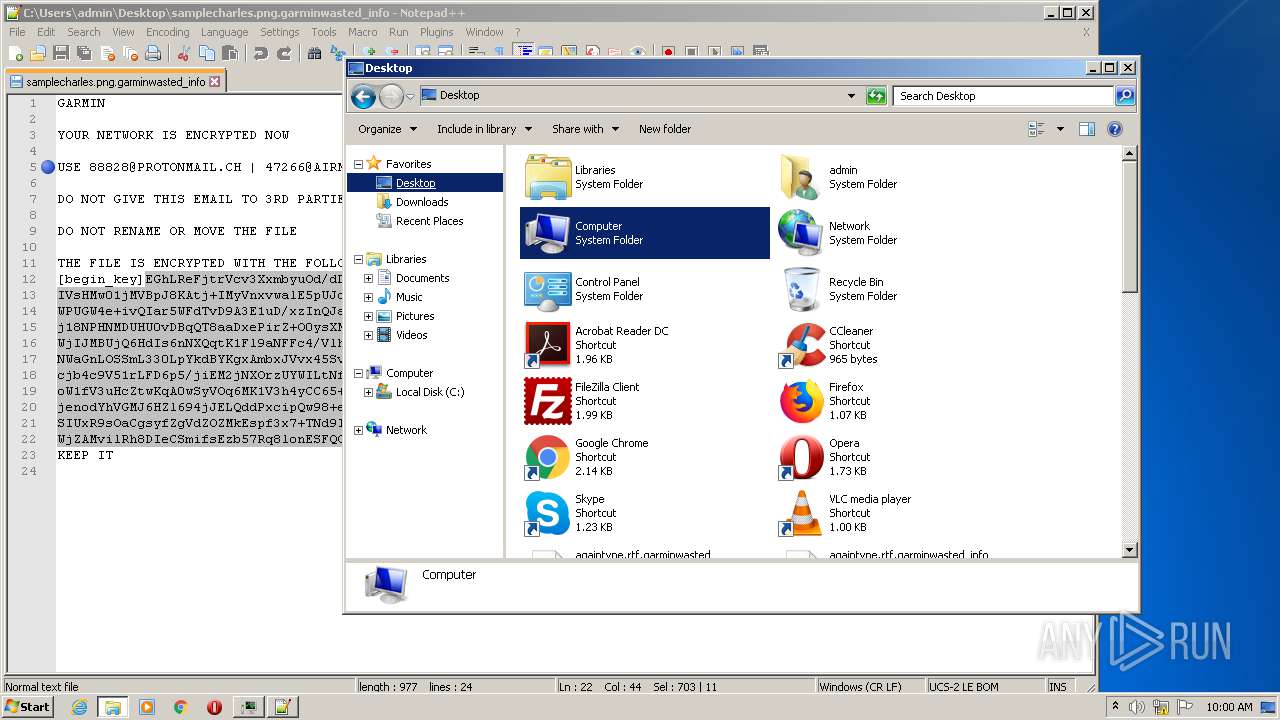This screenshot has width=1280, height=720.
Task: Toggle the Explorer preview pane button
Action: 1087,129
